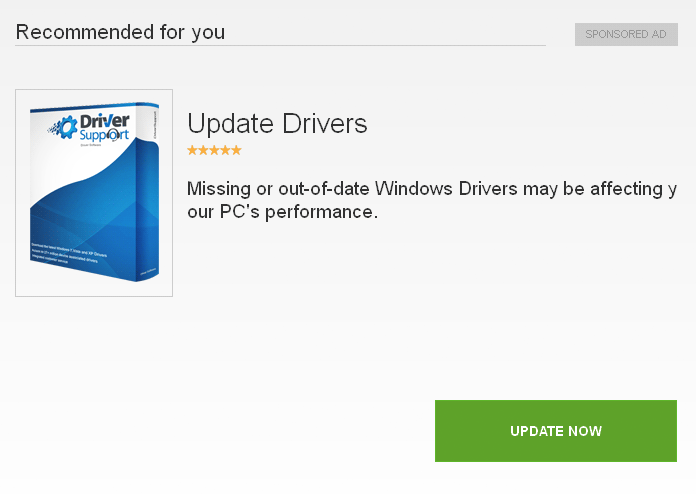Image resolution: width=696 pixels, height=494 pixels.
Task: Open the Update Drivers title link
Action: pos(277,123)
